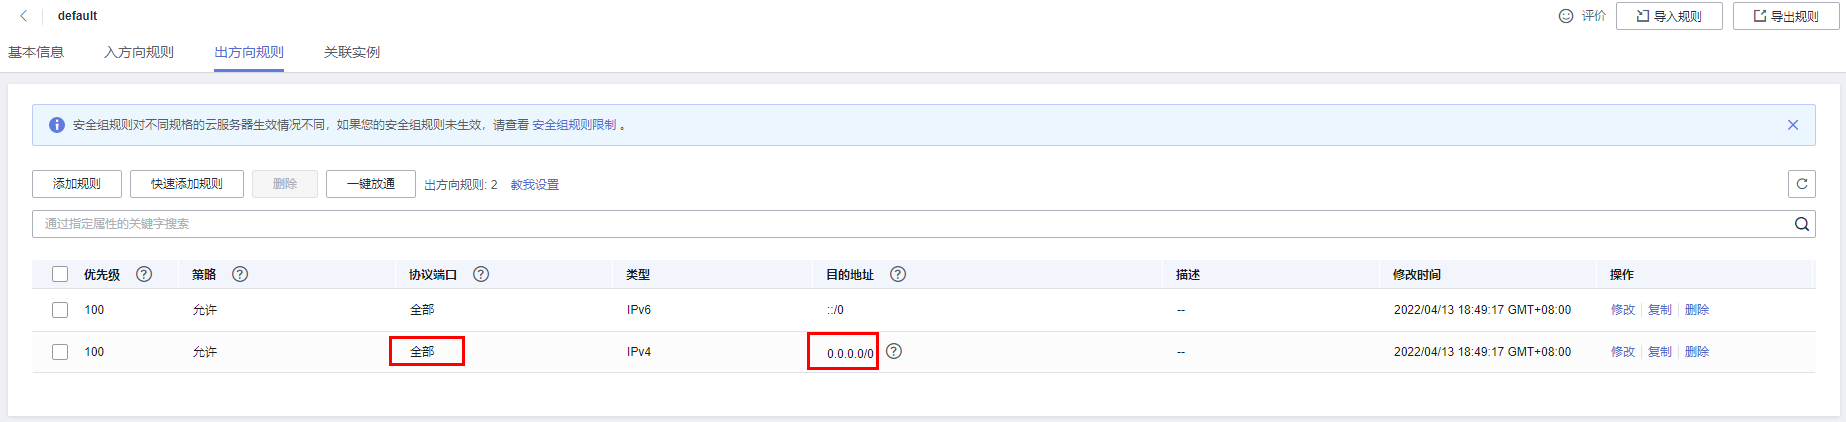Viewport: 1846px width, 422px height.
Task: Close the blue info notice banner
Action: (1792, 125)
